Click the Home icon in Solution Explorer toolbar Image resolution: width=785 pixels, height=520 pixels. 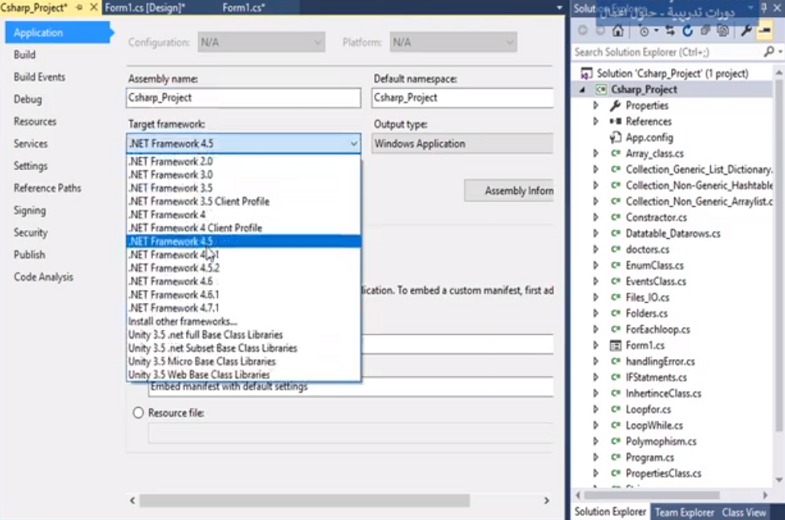618,31
